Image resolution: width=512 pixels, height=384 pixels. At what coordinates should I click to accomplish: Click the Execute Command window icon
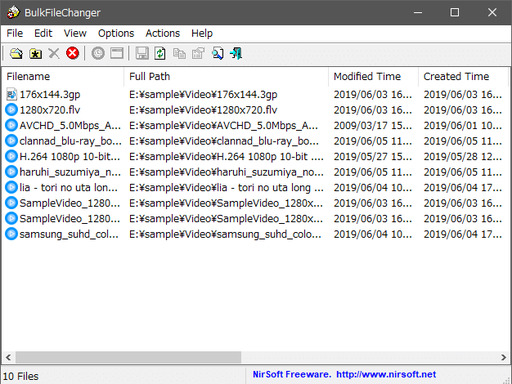pos(117,53)
